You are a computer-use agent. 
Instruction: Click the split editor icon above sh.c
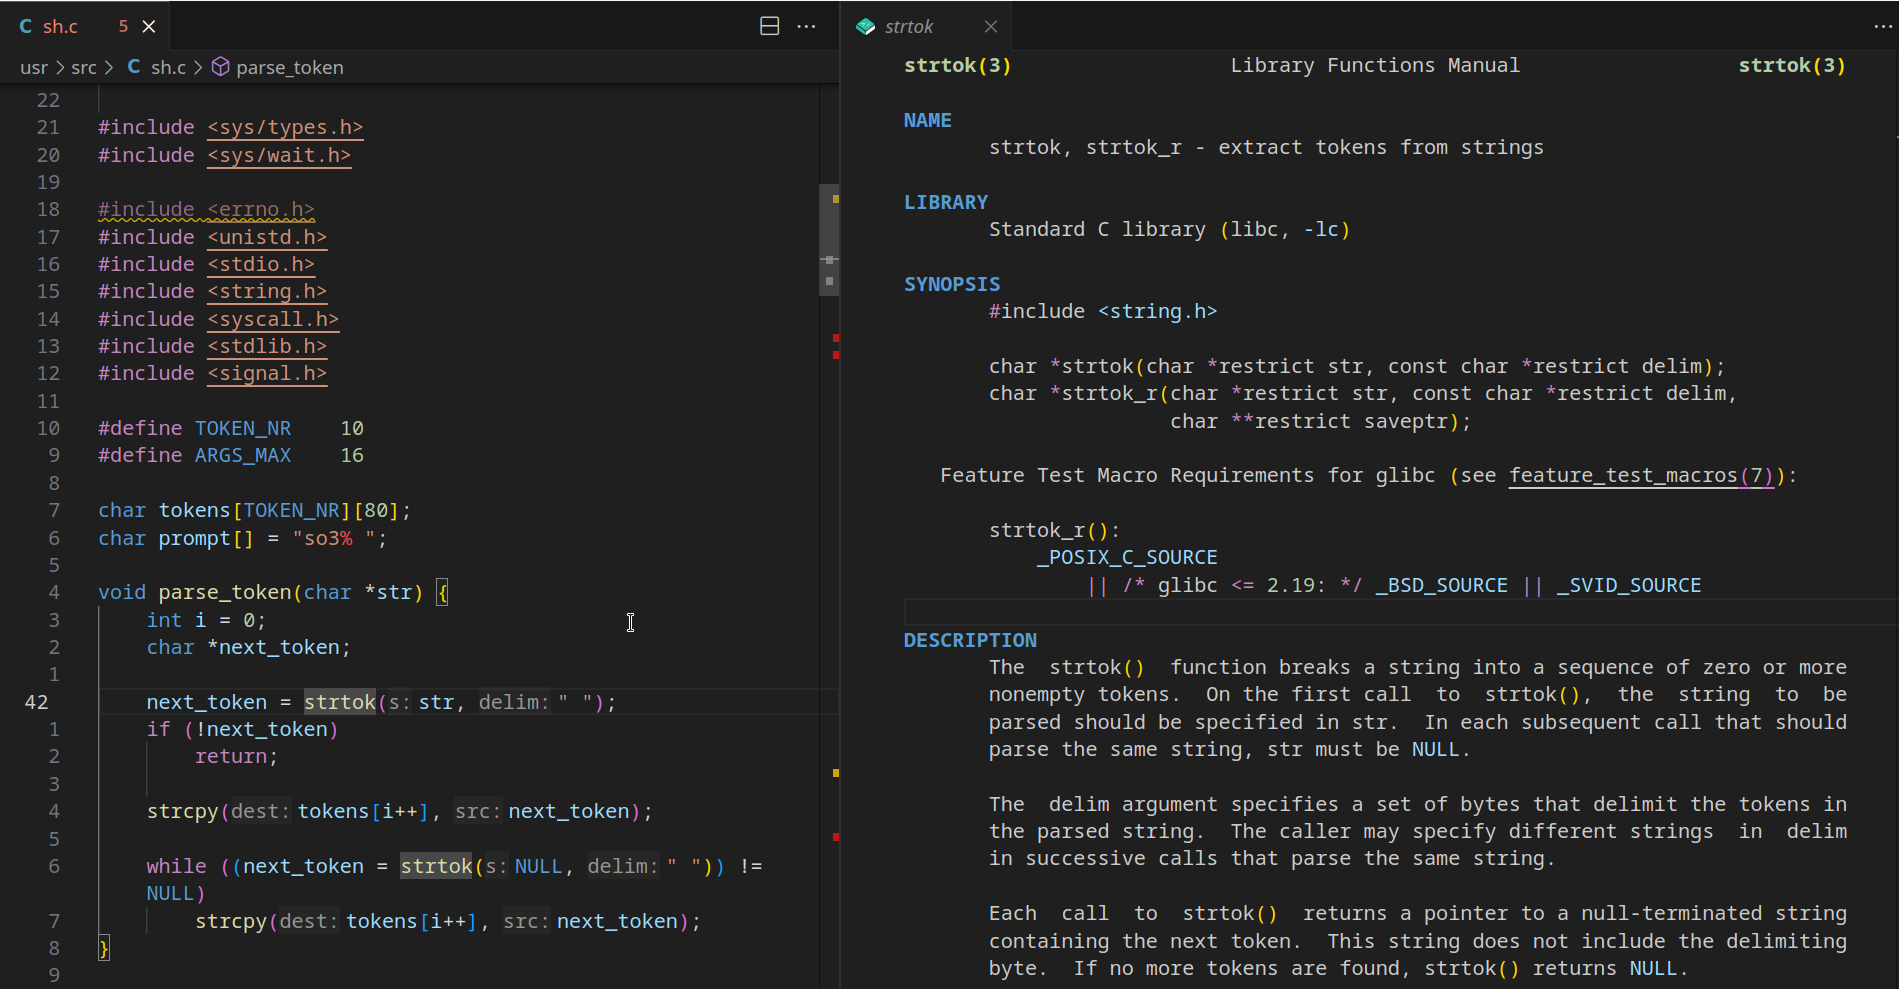tap(770, 26)
